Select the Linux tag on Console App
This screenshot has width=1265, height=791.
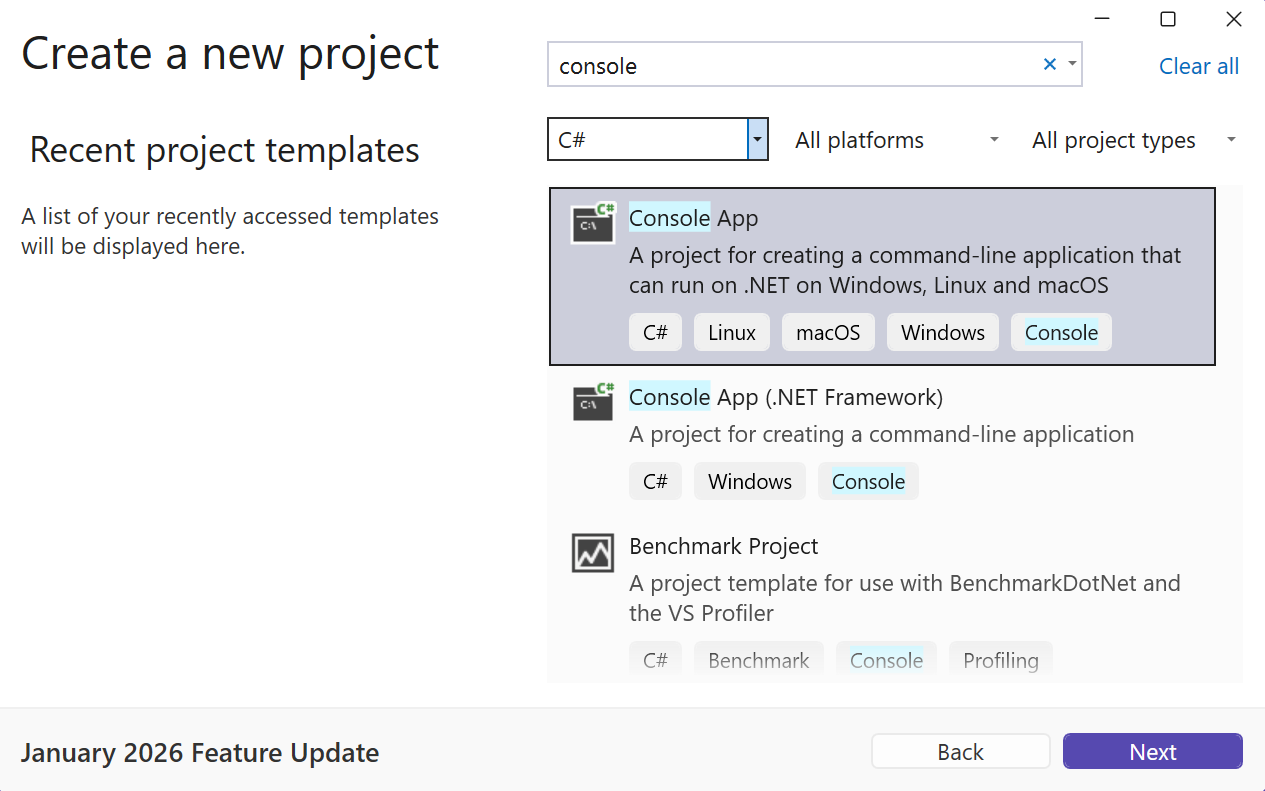pyautogui.click(x=731, y=331)
